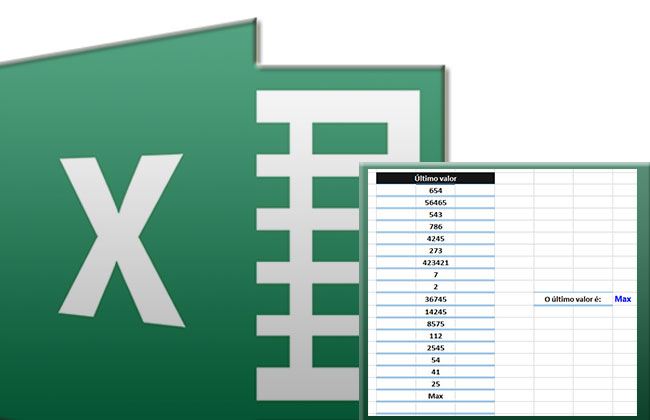Select the cell containing 41
Screen dimensions: 650x420
click(x=435, y=372)
